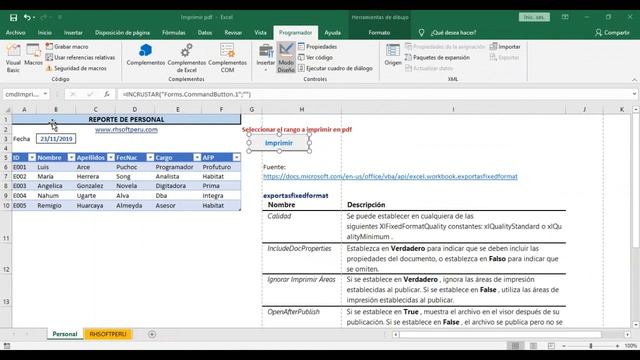The image size is (640, 360).
Task: Open Paquetes de expansión
Action: [437, 58]
